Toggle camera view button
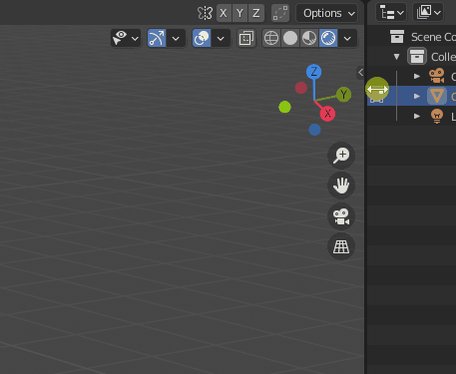The image size is (456, 374). 341,216
